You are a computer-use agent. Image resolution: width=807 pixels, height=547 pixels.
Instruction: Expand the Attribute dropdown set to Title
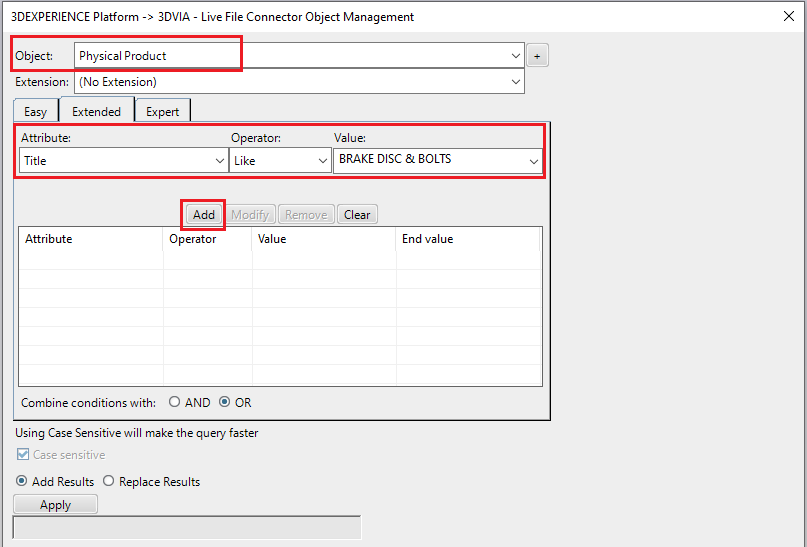(x=124, y=161)
